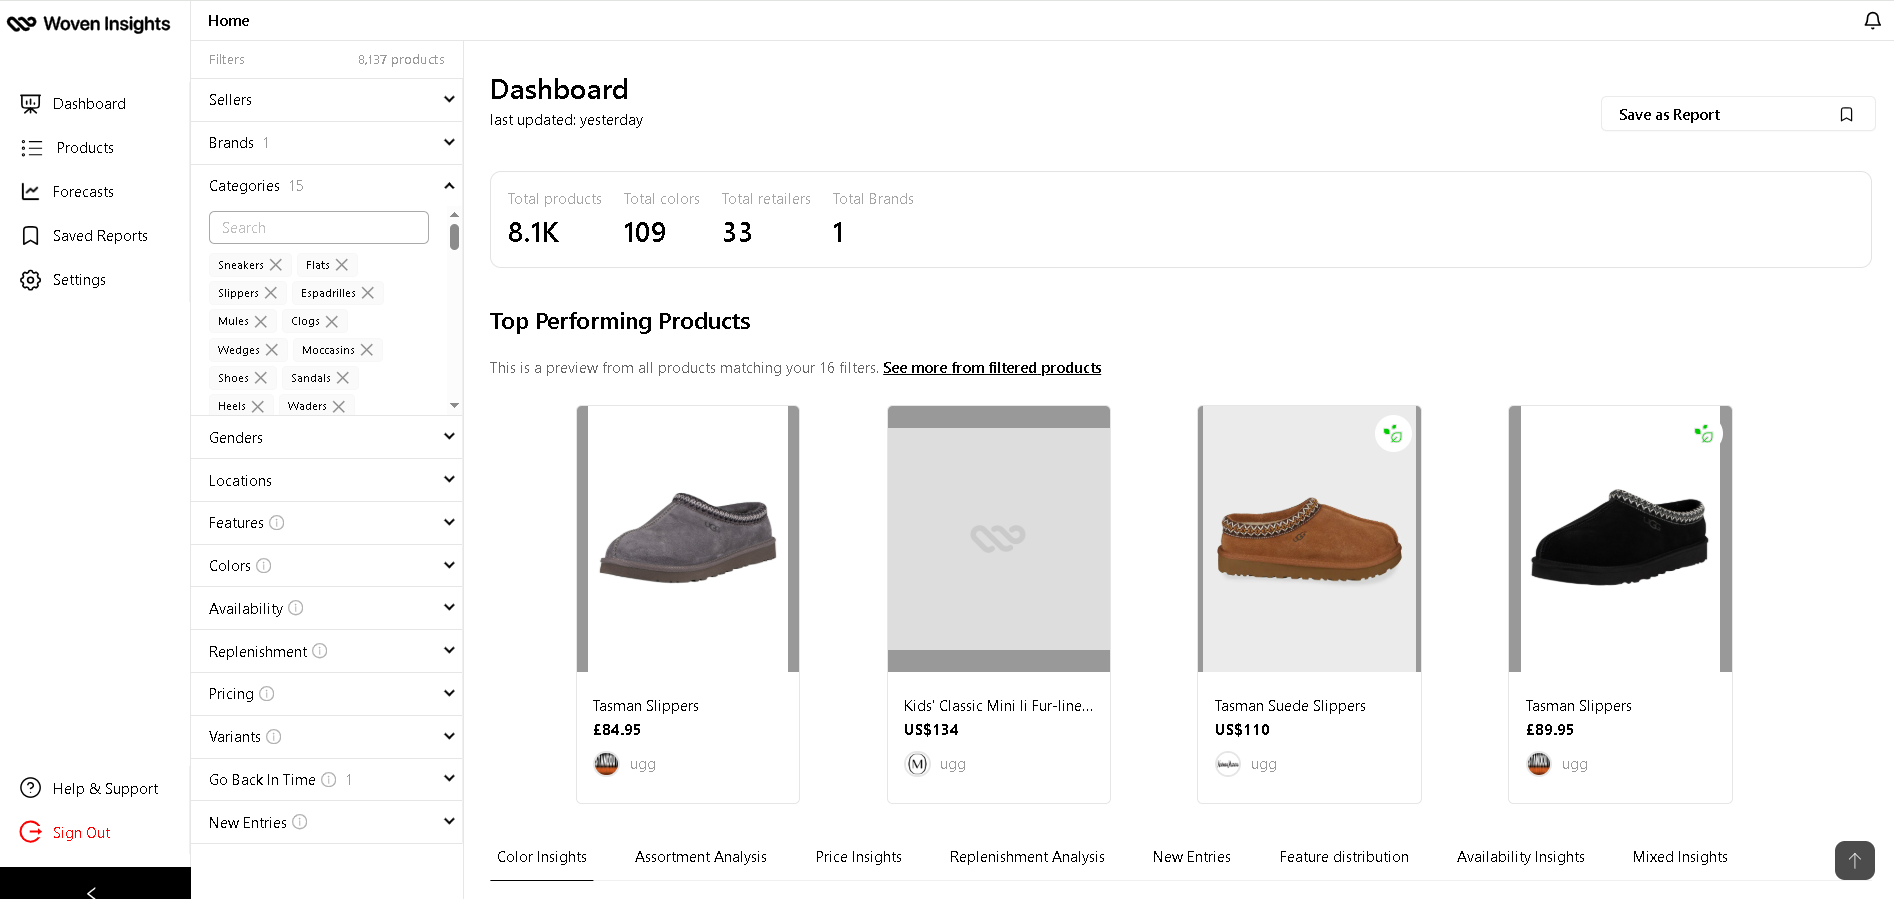Open the Price Insights tab

pyautogui.click(x=859, y=857)
